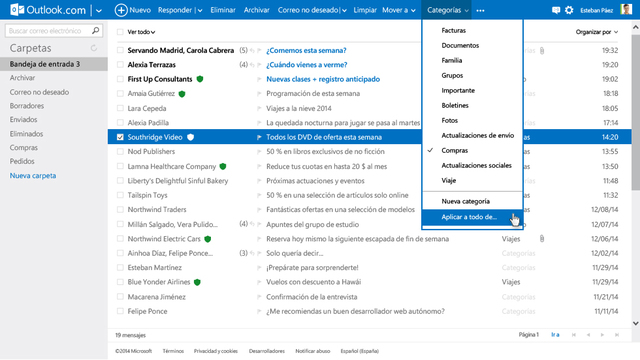Click Archivar in the toolbar
Viewport: 640px width, 360px height.
256,10
